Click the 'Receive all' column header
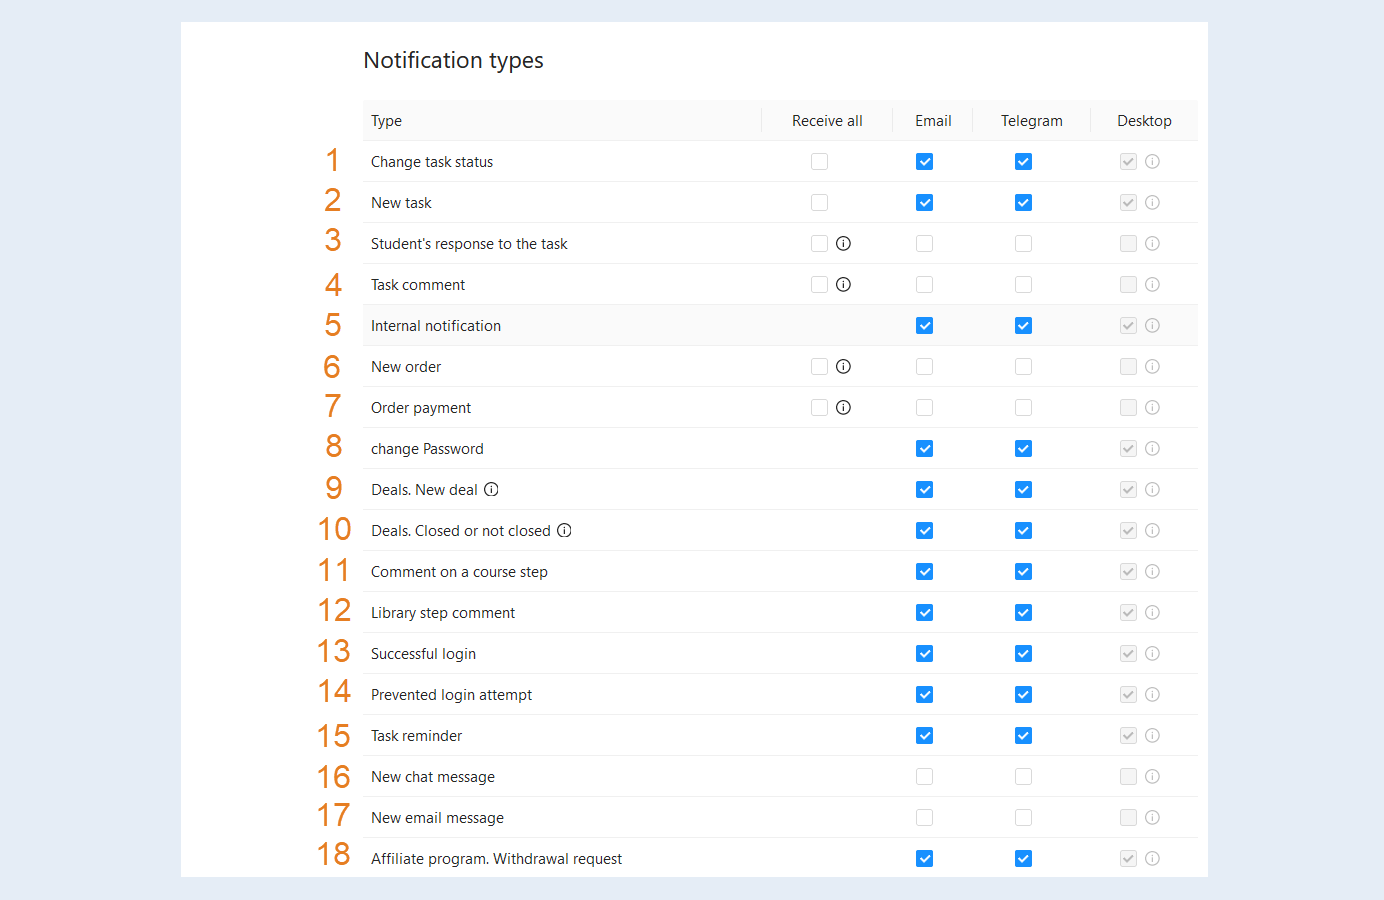The width and height of the screenshot is (1384, 900). (x=827, y=121)
